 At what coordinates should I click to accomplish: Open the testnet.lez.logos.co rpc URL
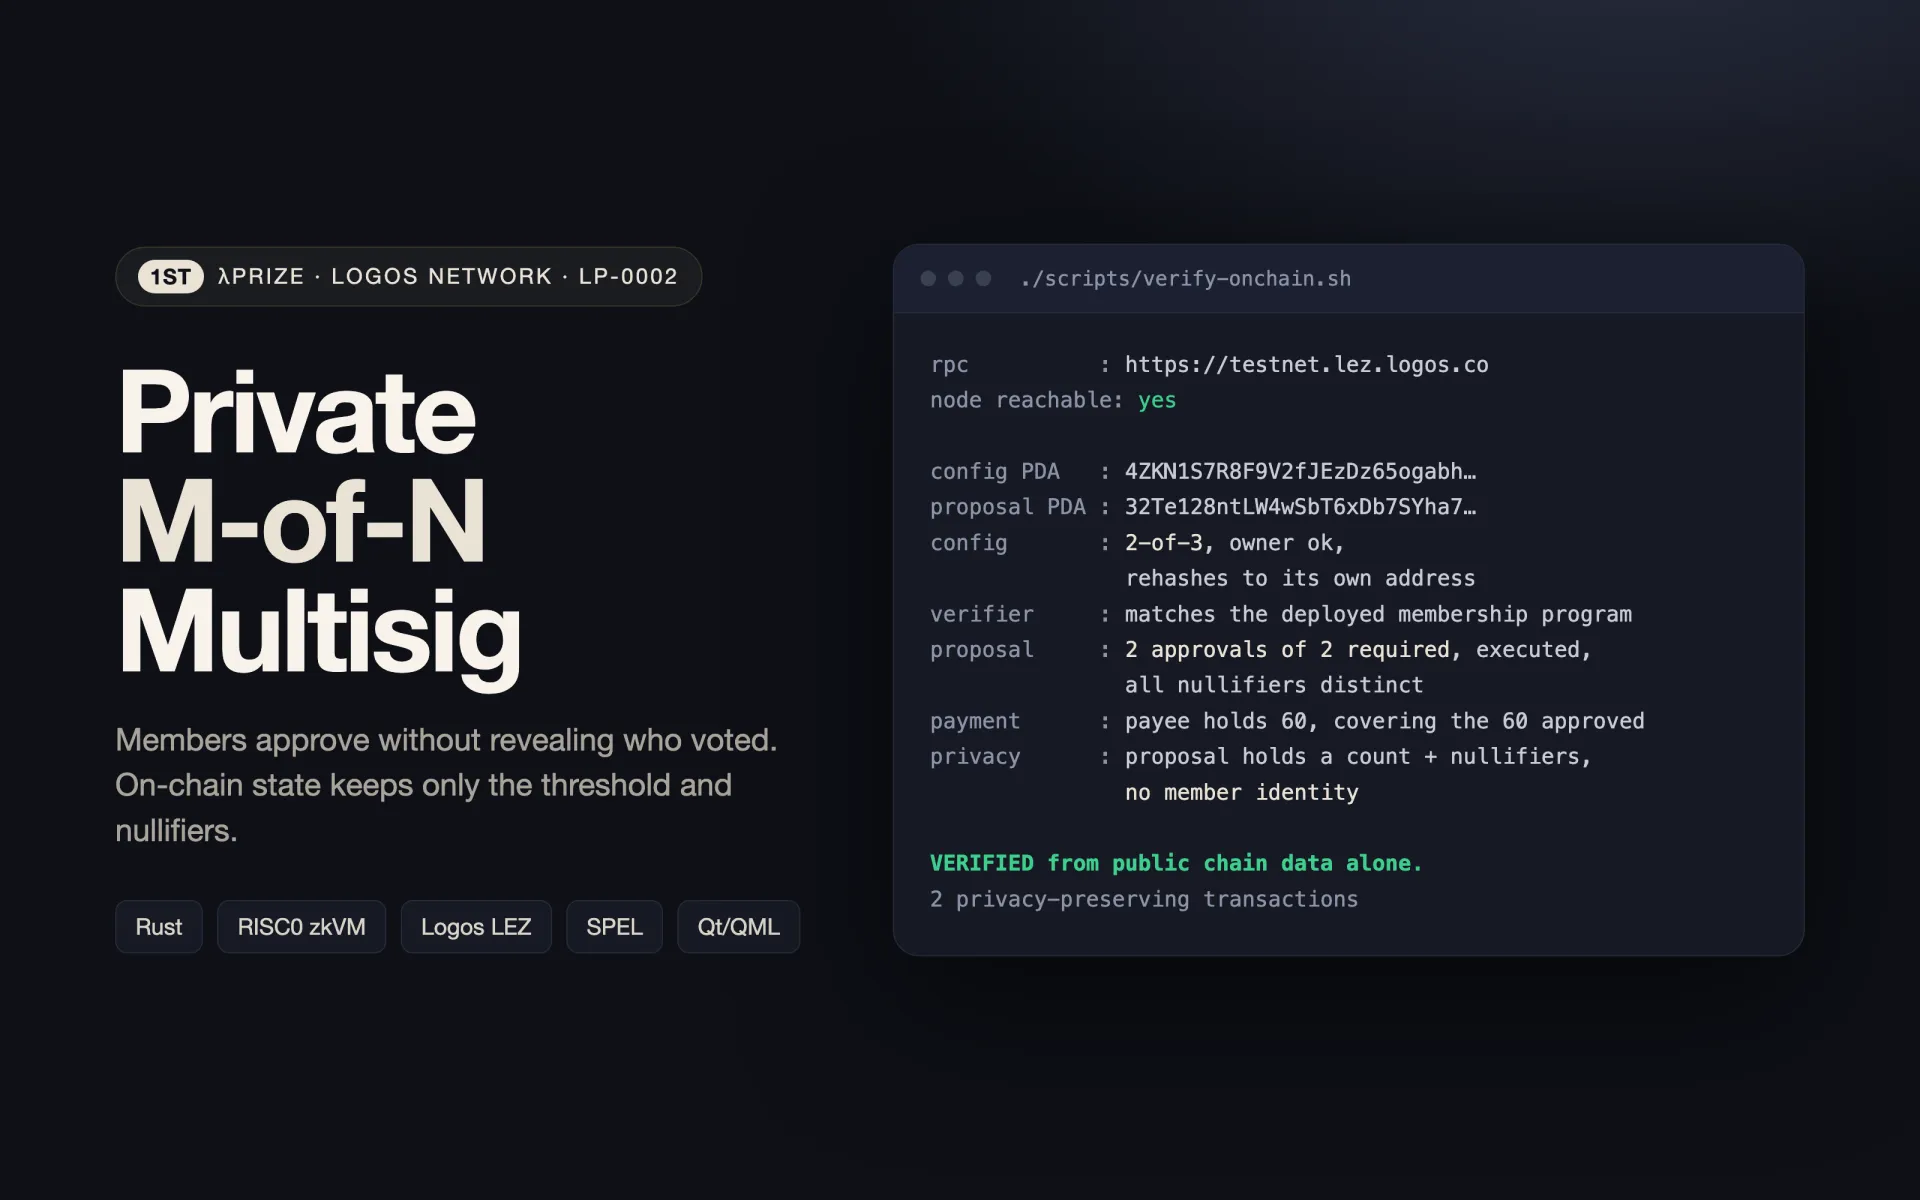(x=1306, y=365)
